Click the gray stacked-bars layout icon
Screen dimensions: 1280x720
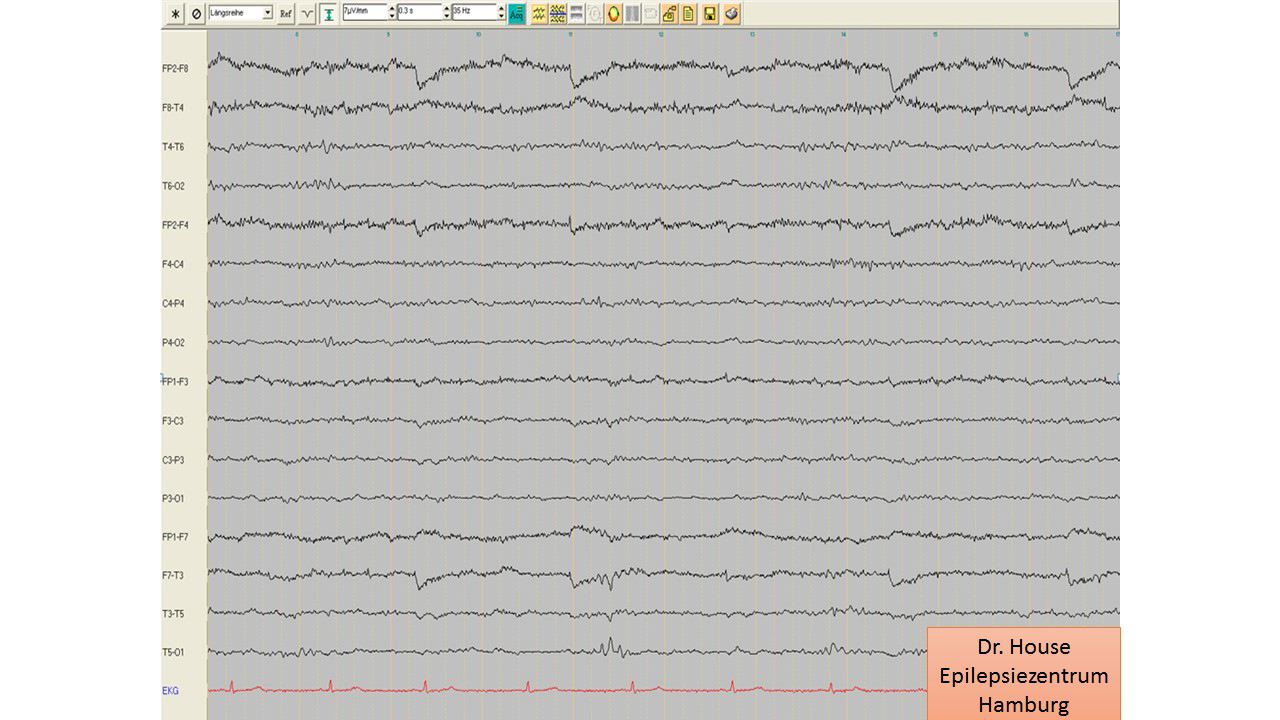click(x=577, y=13)
